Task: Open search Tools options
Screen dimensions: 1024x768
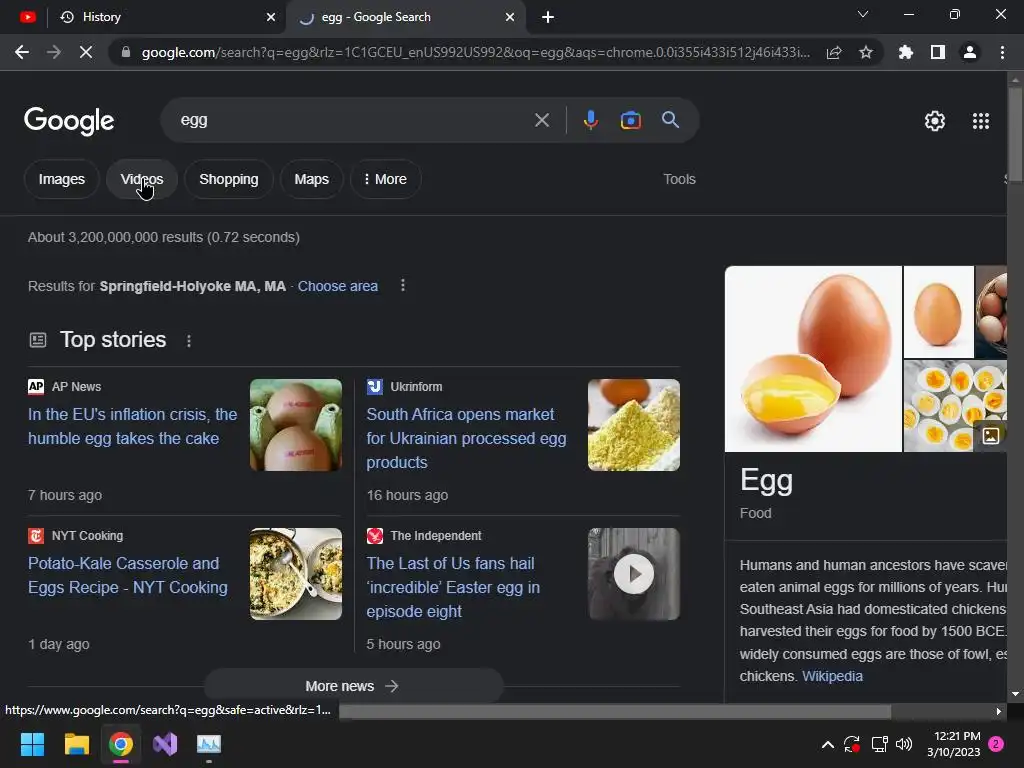Action: point(679,179)
